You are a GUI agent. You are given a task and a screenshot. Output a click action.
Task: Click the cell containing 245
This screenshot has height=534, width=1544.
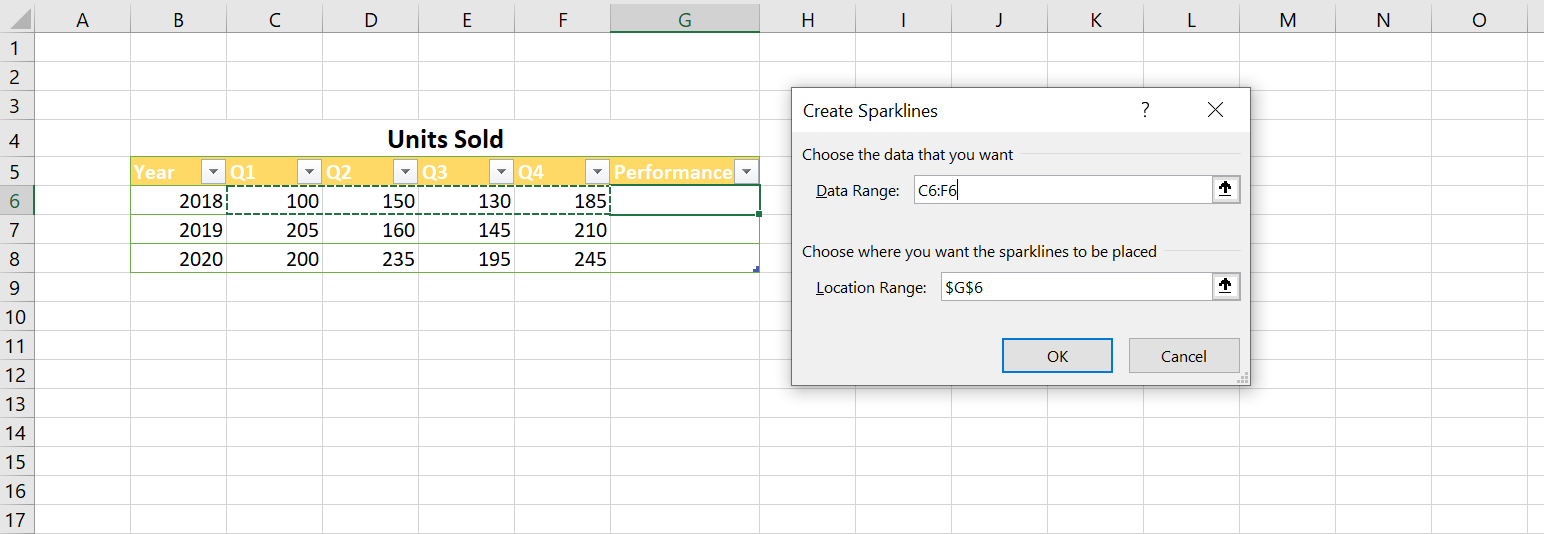point(562,259)
